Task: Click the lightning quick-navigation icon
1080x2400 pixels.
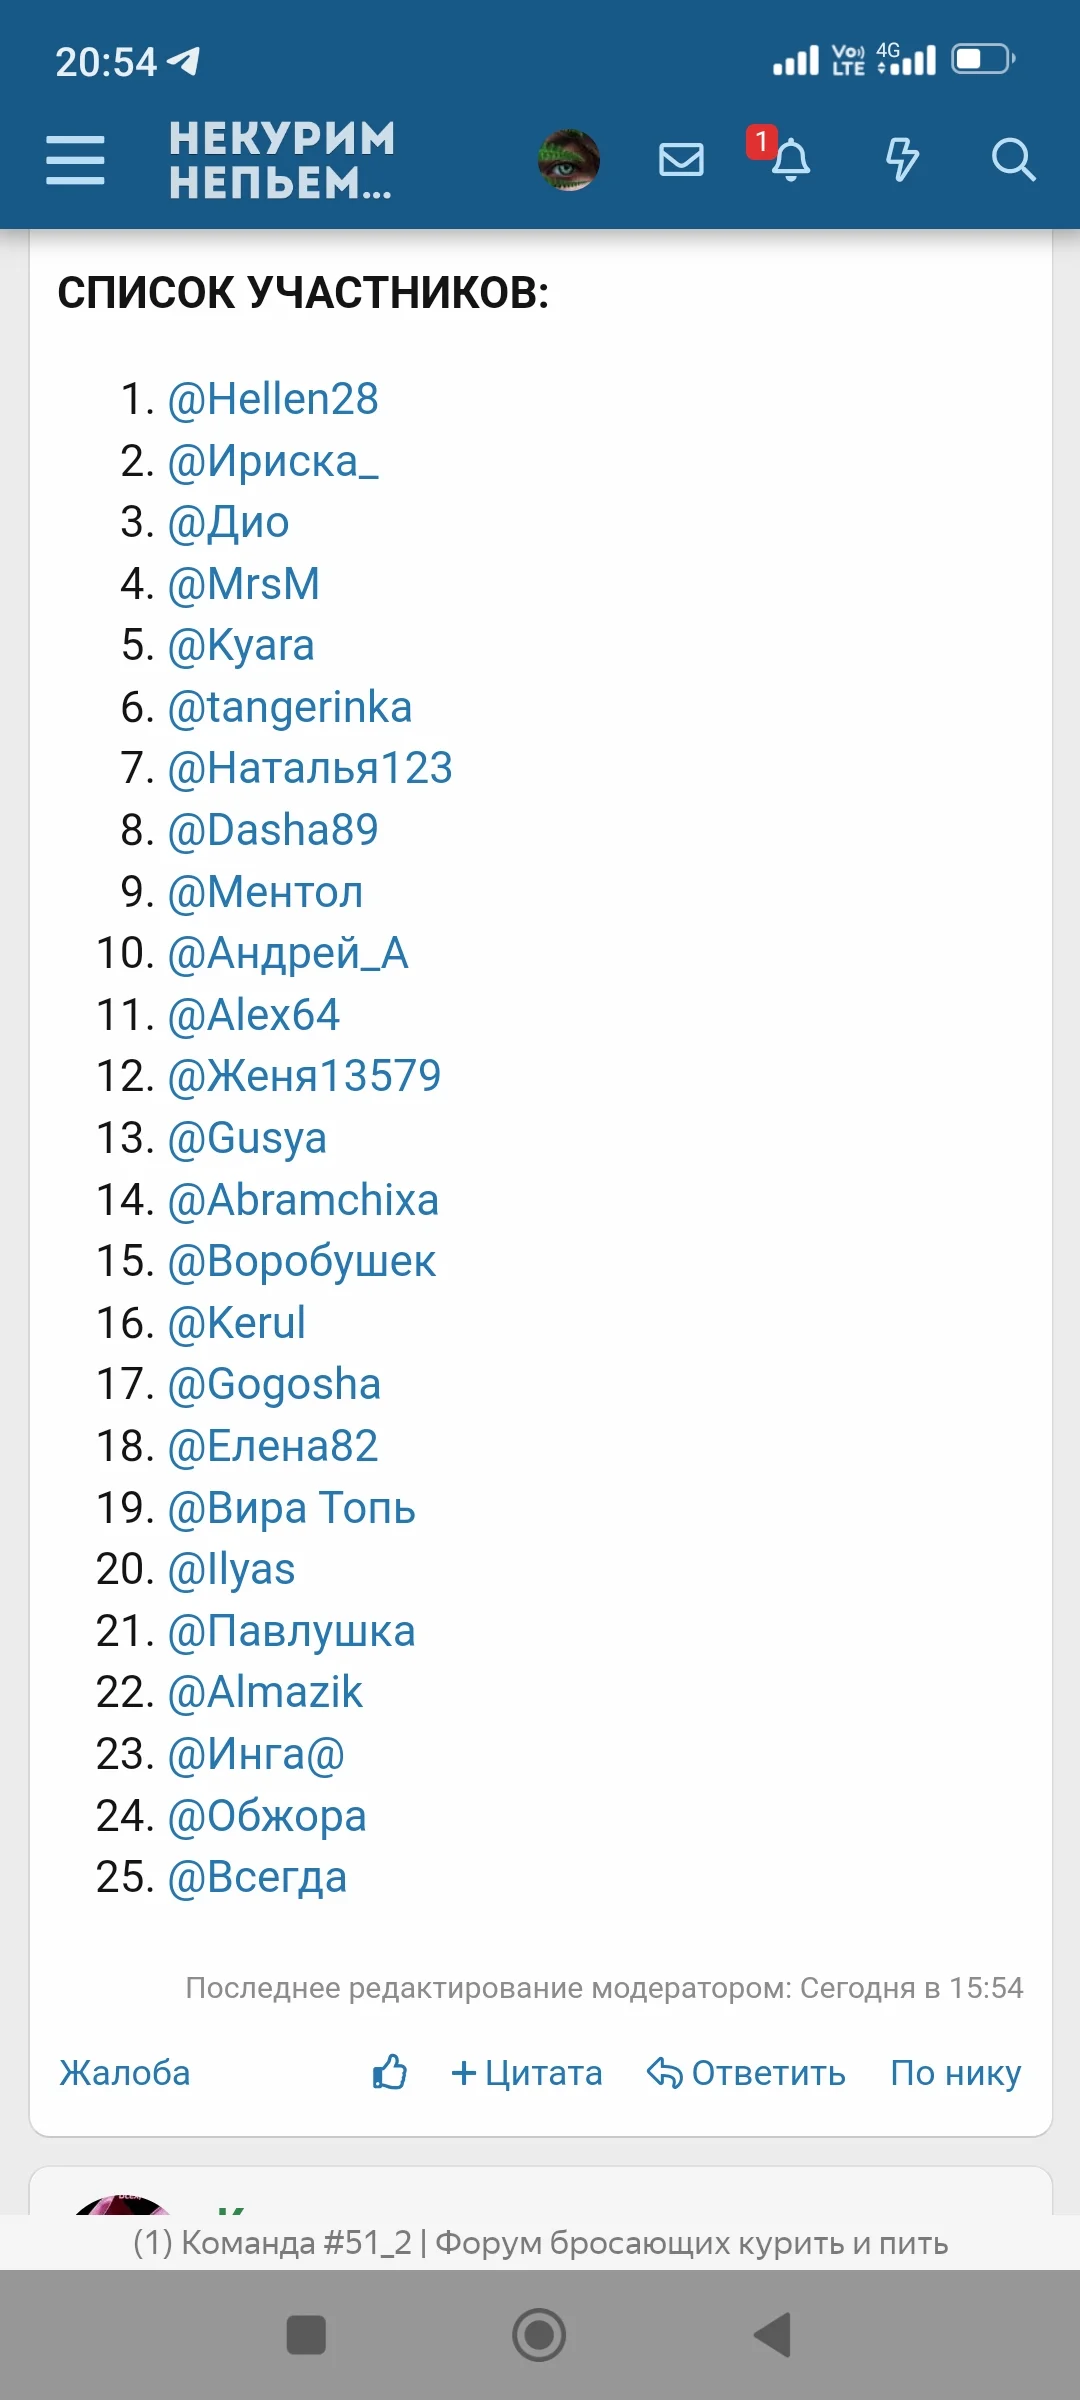Action: (x=901, y=160)
